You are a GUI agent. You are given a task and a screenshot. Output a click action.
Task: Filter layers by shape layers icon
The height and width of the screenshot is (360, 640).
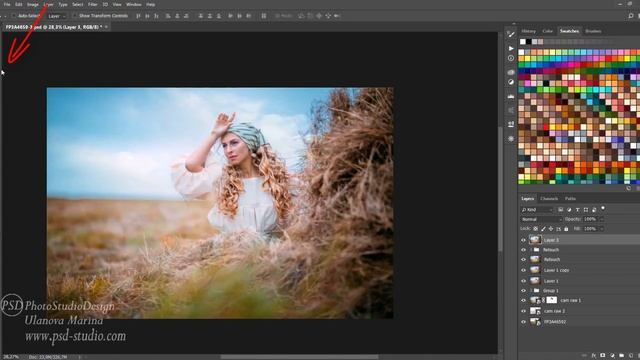pyautogui.click(x=586, y=210)
